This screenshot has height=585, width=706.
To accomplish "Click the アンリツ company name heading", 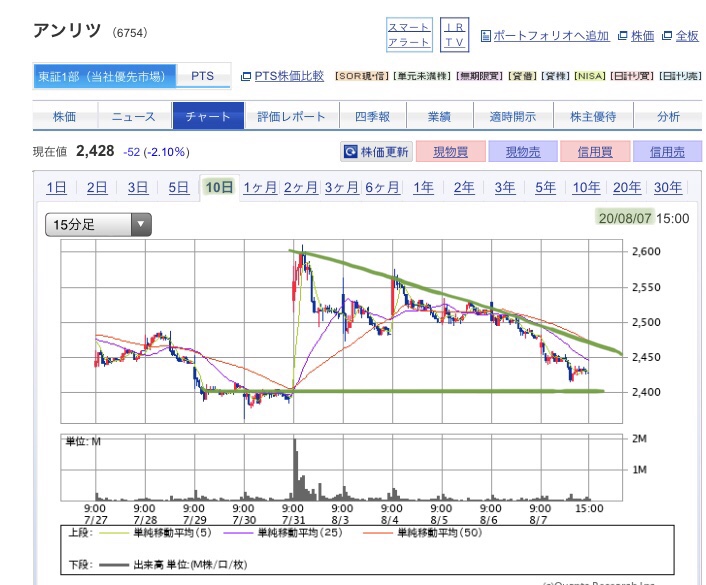I will (x=68, y=31).
